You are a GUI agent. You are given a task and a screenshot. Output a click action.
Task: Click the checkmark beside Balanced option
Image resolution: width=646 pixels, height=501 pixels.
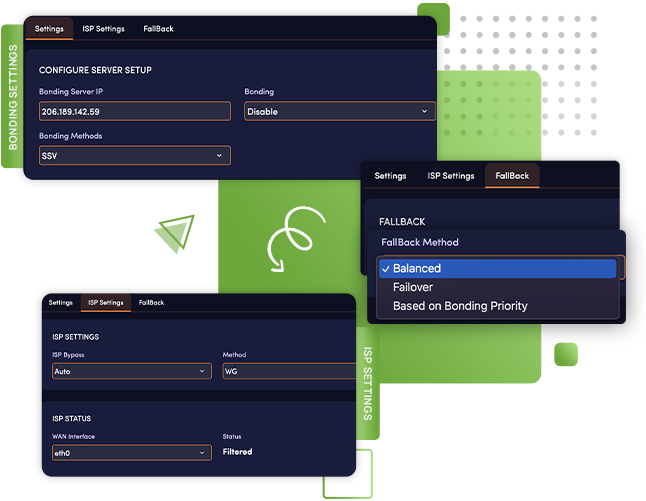(385, 268)
